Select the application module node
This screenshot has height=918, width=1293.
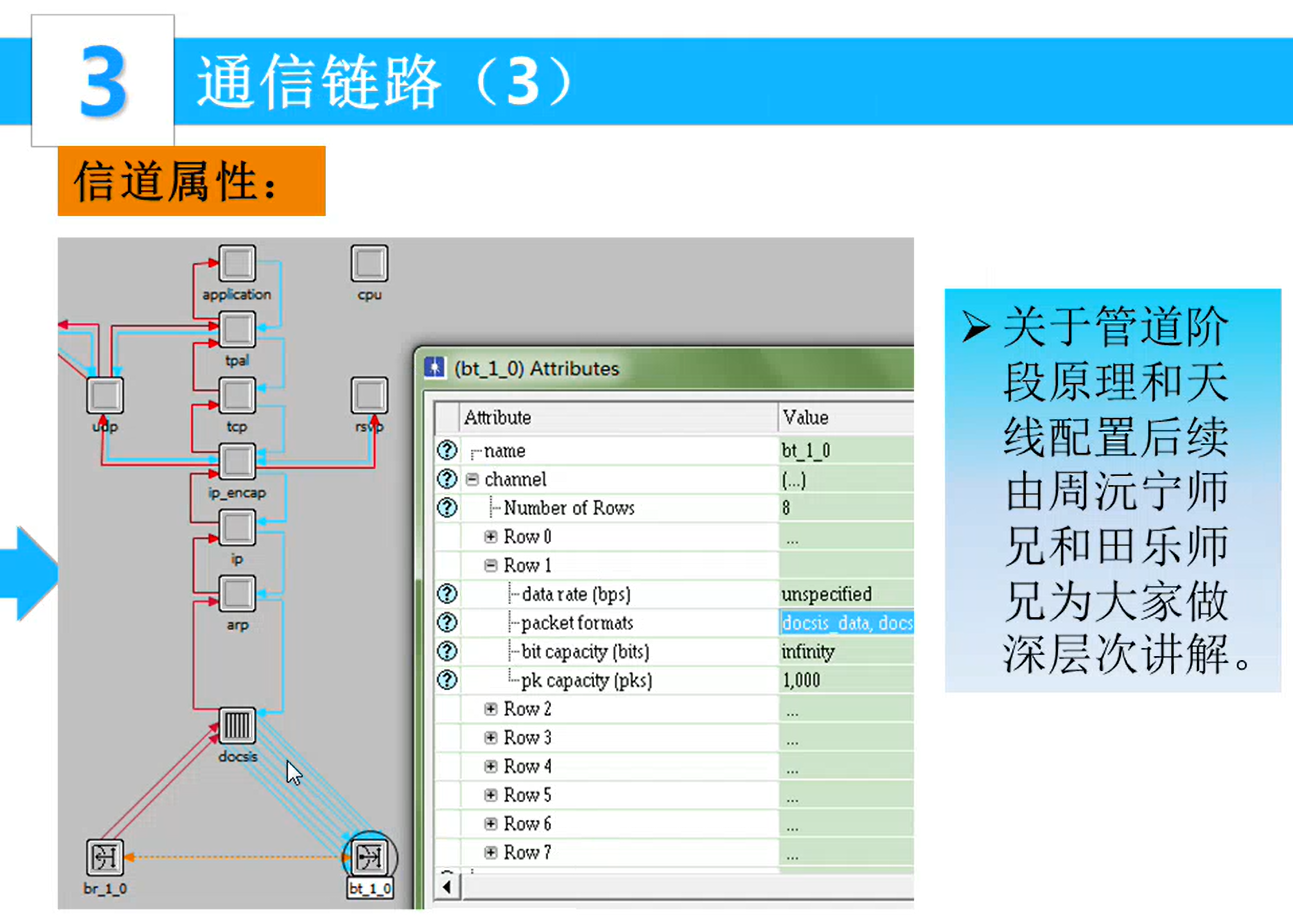coord(237,264)
